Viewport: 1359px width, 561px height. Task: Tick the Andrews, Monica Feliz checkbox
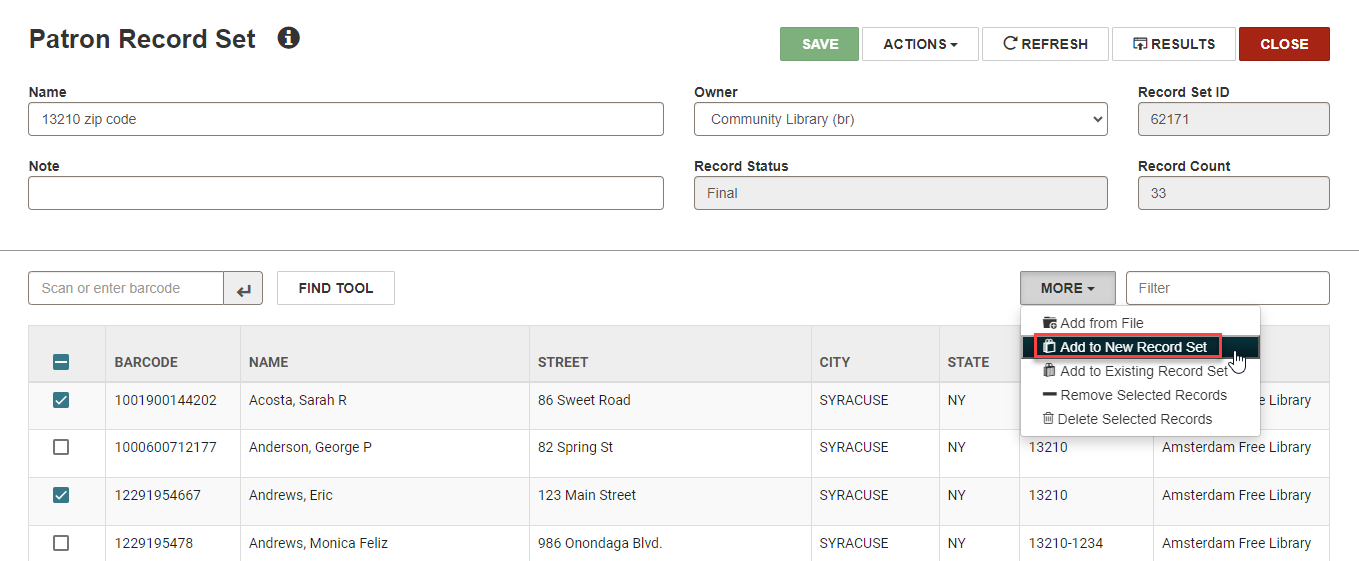pyautogui.click(x=61, y=543)
